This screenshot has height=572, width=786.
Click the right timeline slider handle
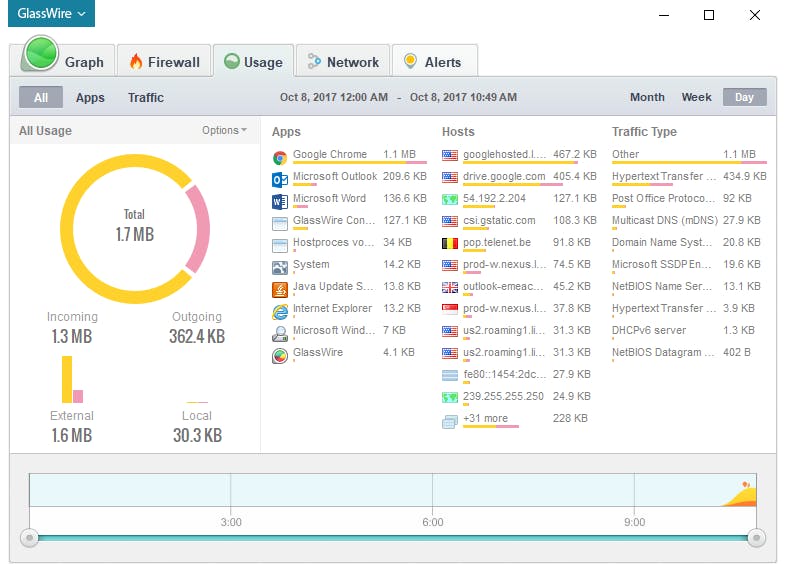pyautogui.click(x=756, y=538)
